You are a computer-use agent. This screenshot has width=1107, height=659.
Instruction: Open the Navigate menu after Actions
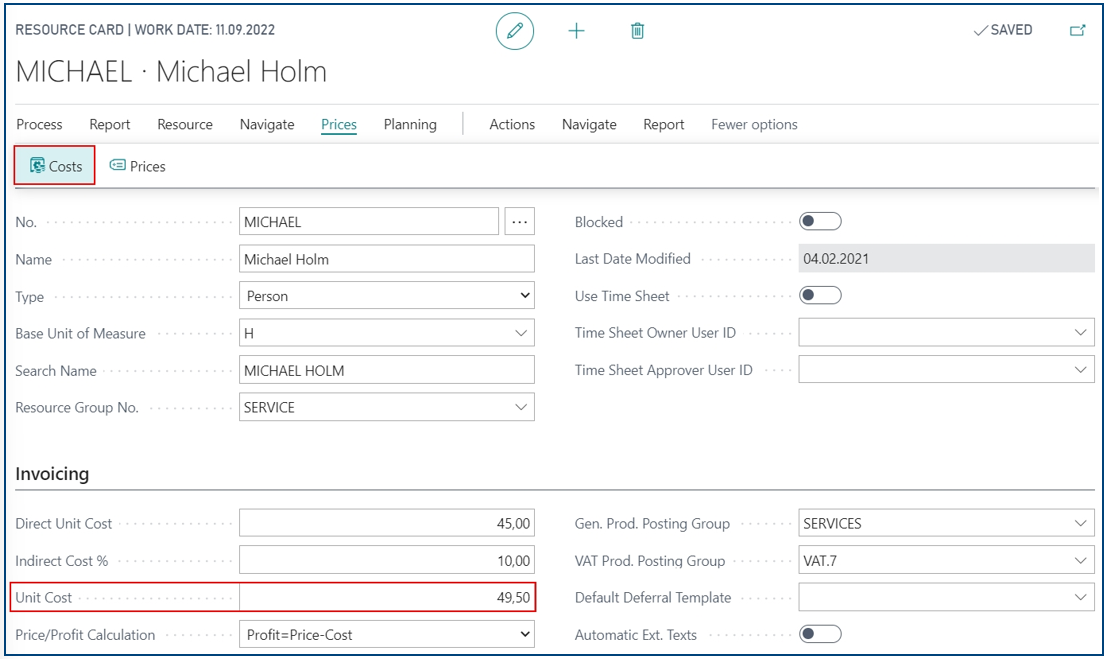coord(589,124)
